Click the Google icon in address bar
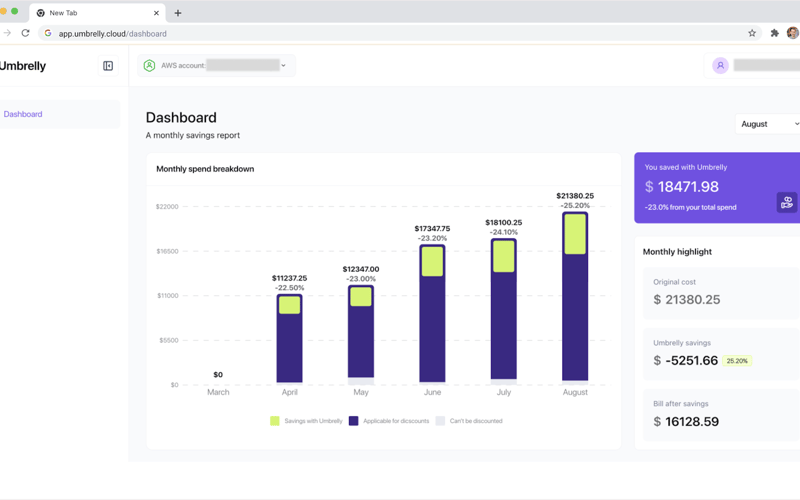The image size is (800, 500). (x=47, y=33)
